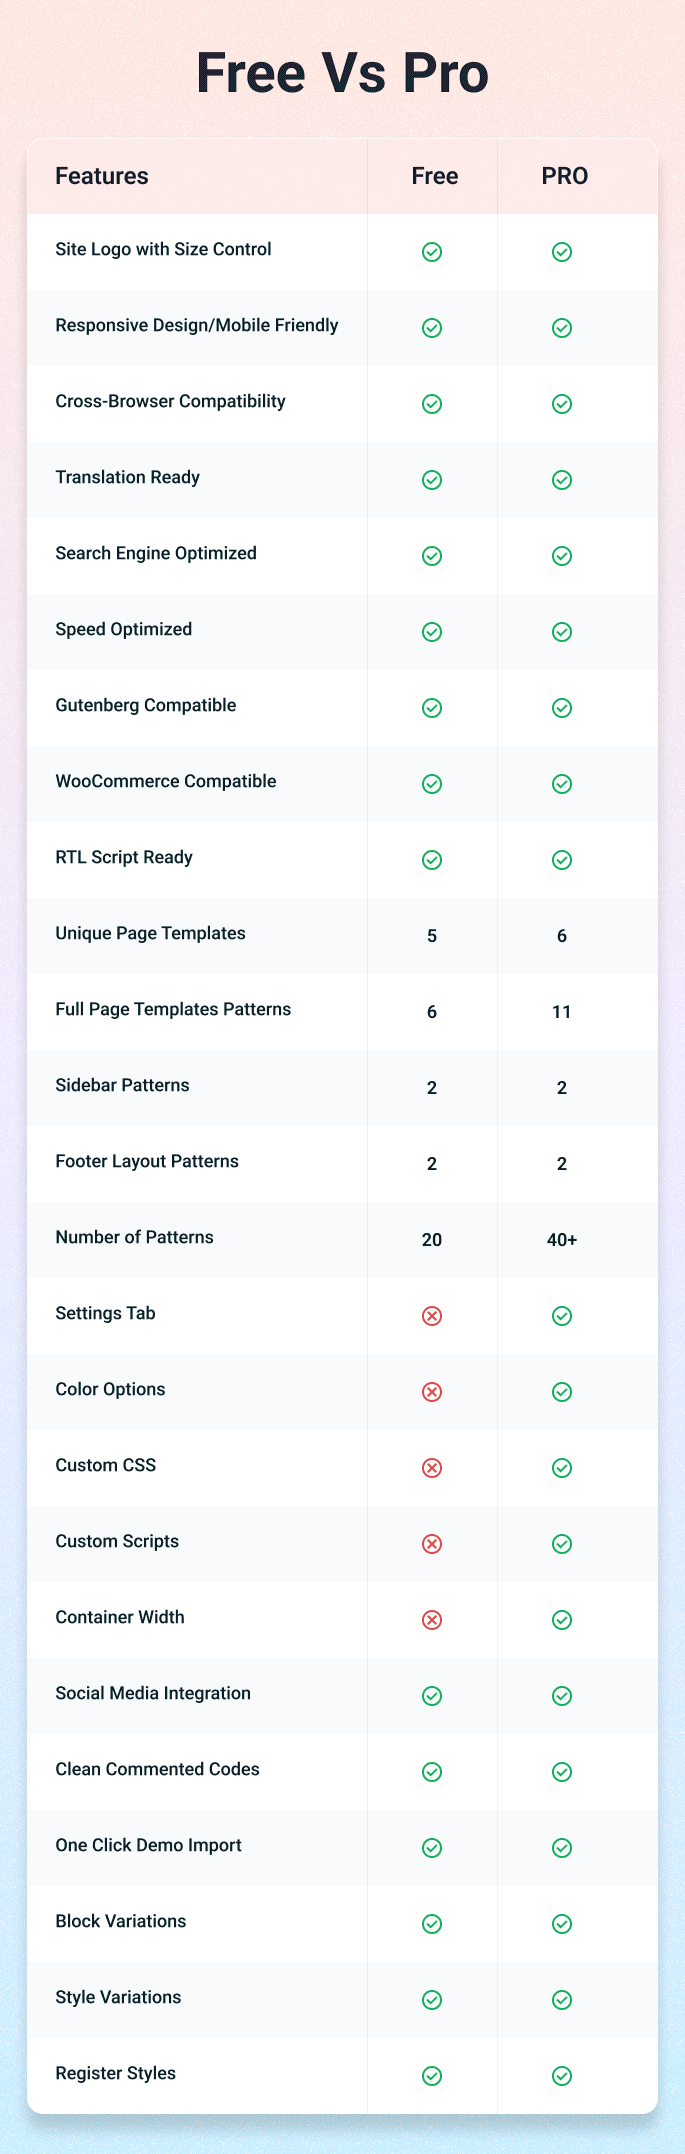Click the red cross for Custom CSS in Free
Viewport: 685px width, 2154px height.
[x=432, y=1468]
